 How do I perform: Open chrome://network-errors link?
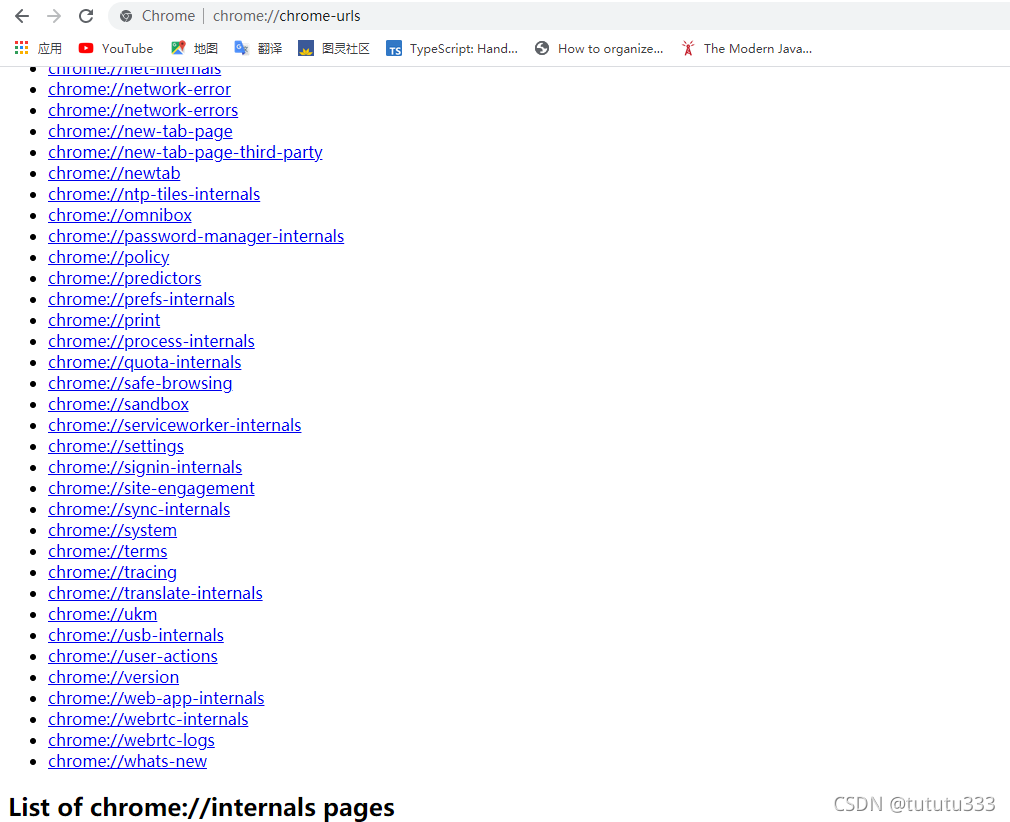(143, 110)
